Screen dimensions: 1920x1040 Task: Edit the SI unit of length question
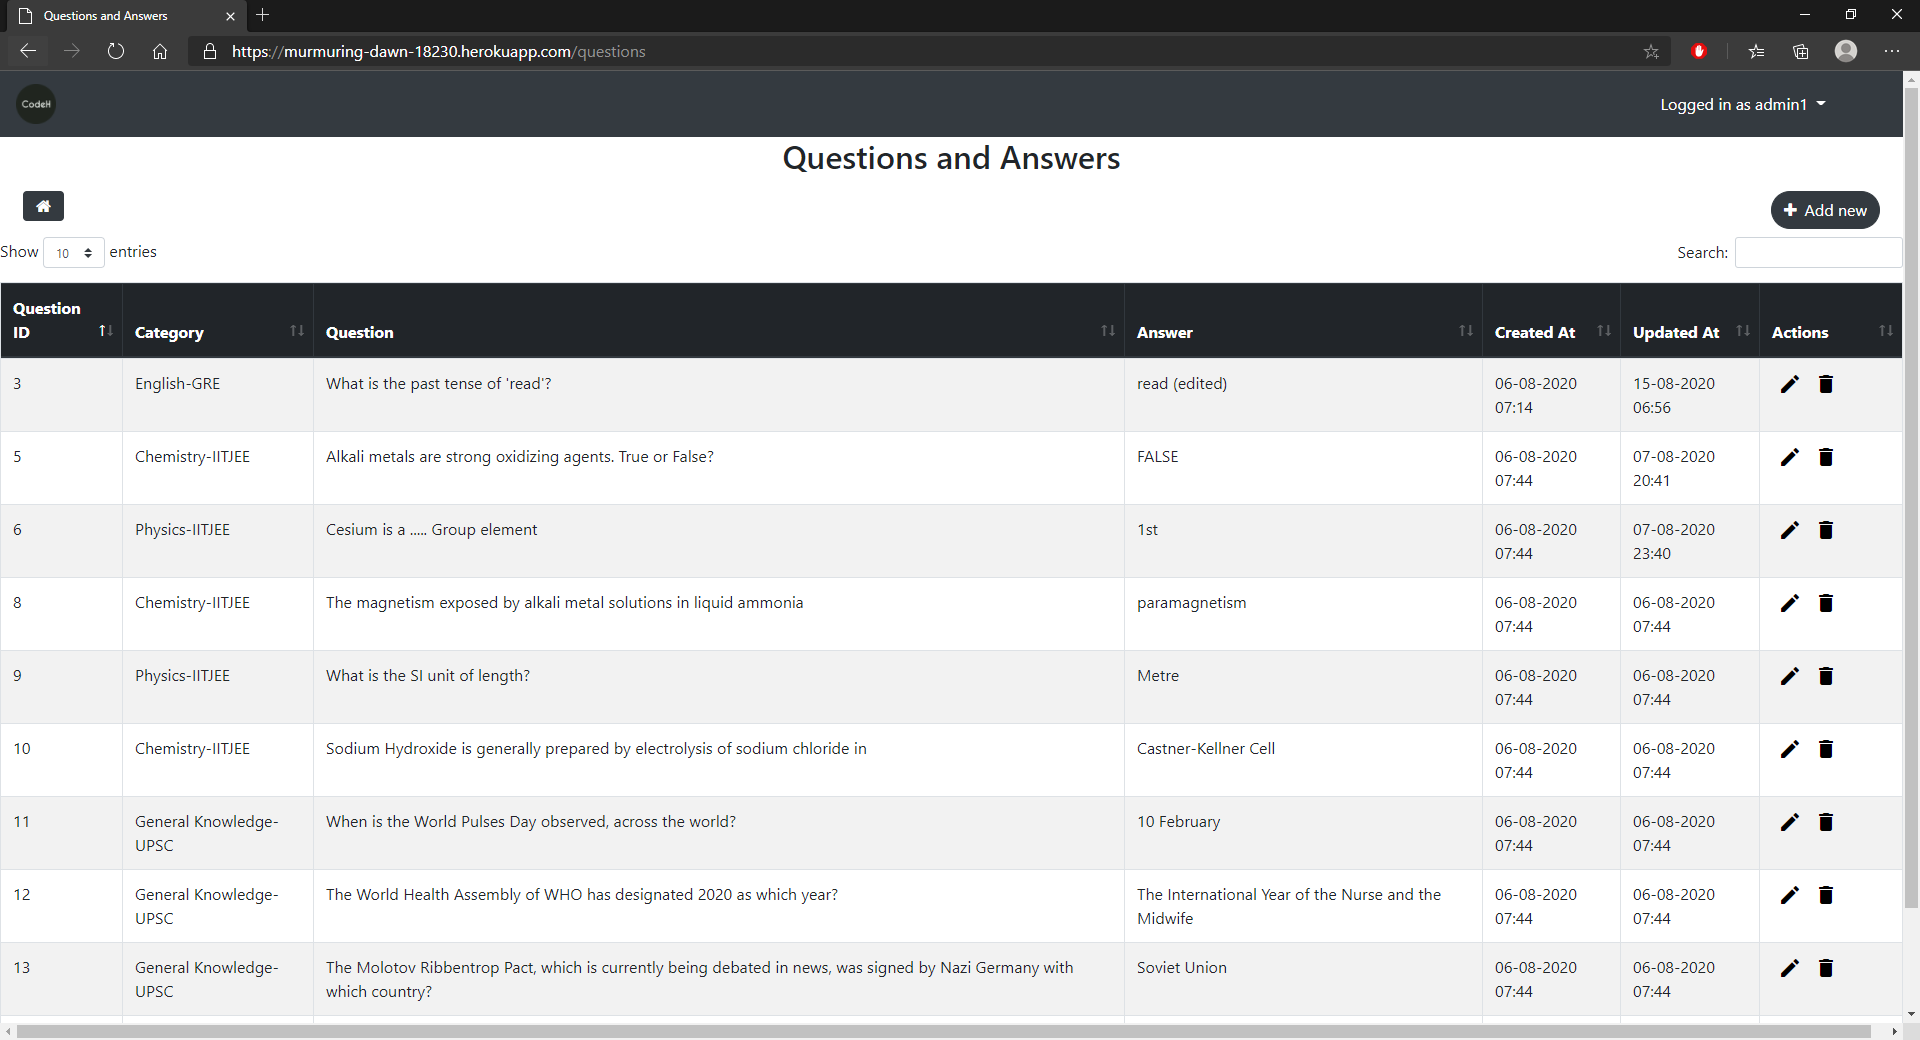click(1789, 676)
